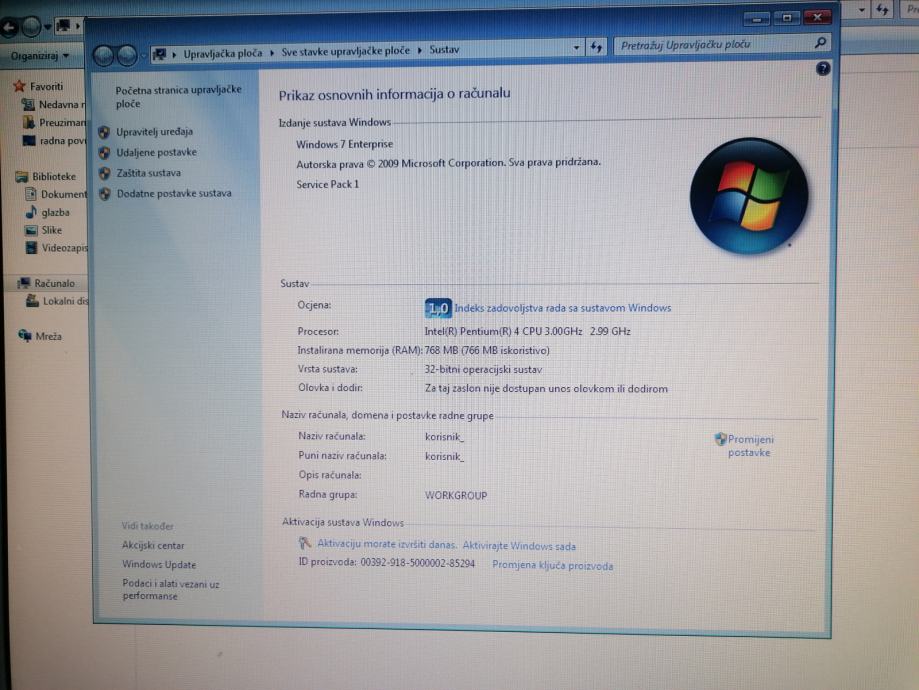Select Nedavna mjesta in Explorer sidebar
The height and width of the screenshot is (690, 919).
(x=62, y=104)
